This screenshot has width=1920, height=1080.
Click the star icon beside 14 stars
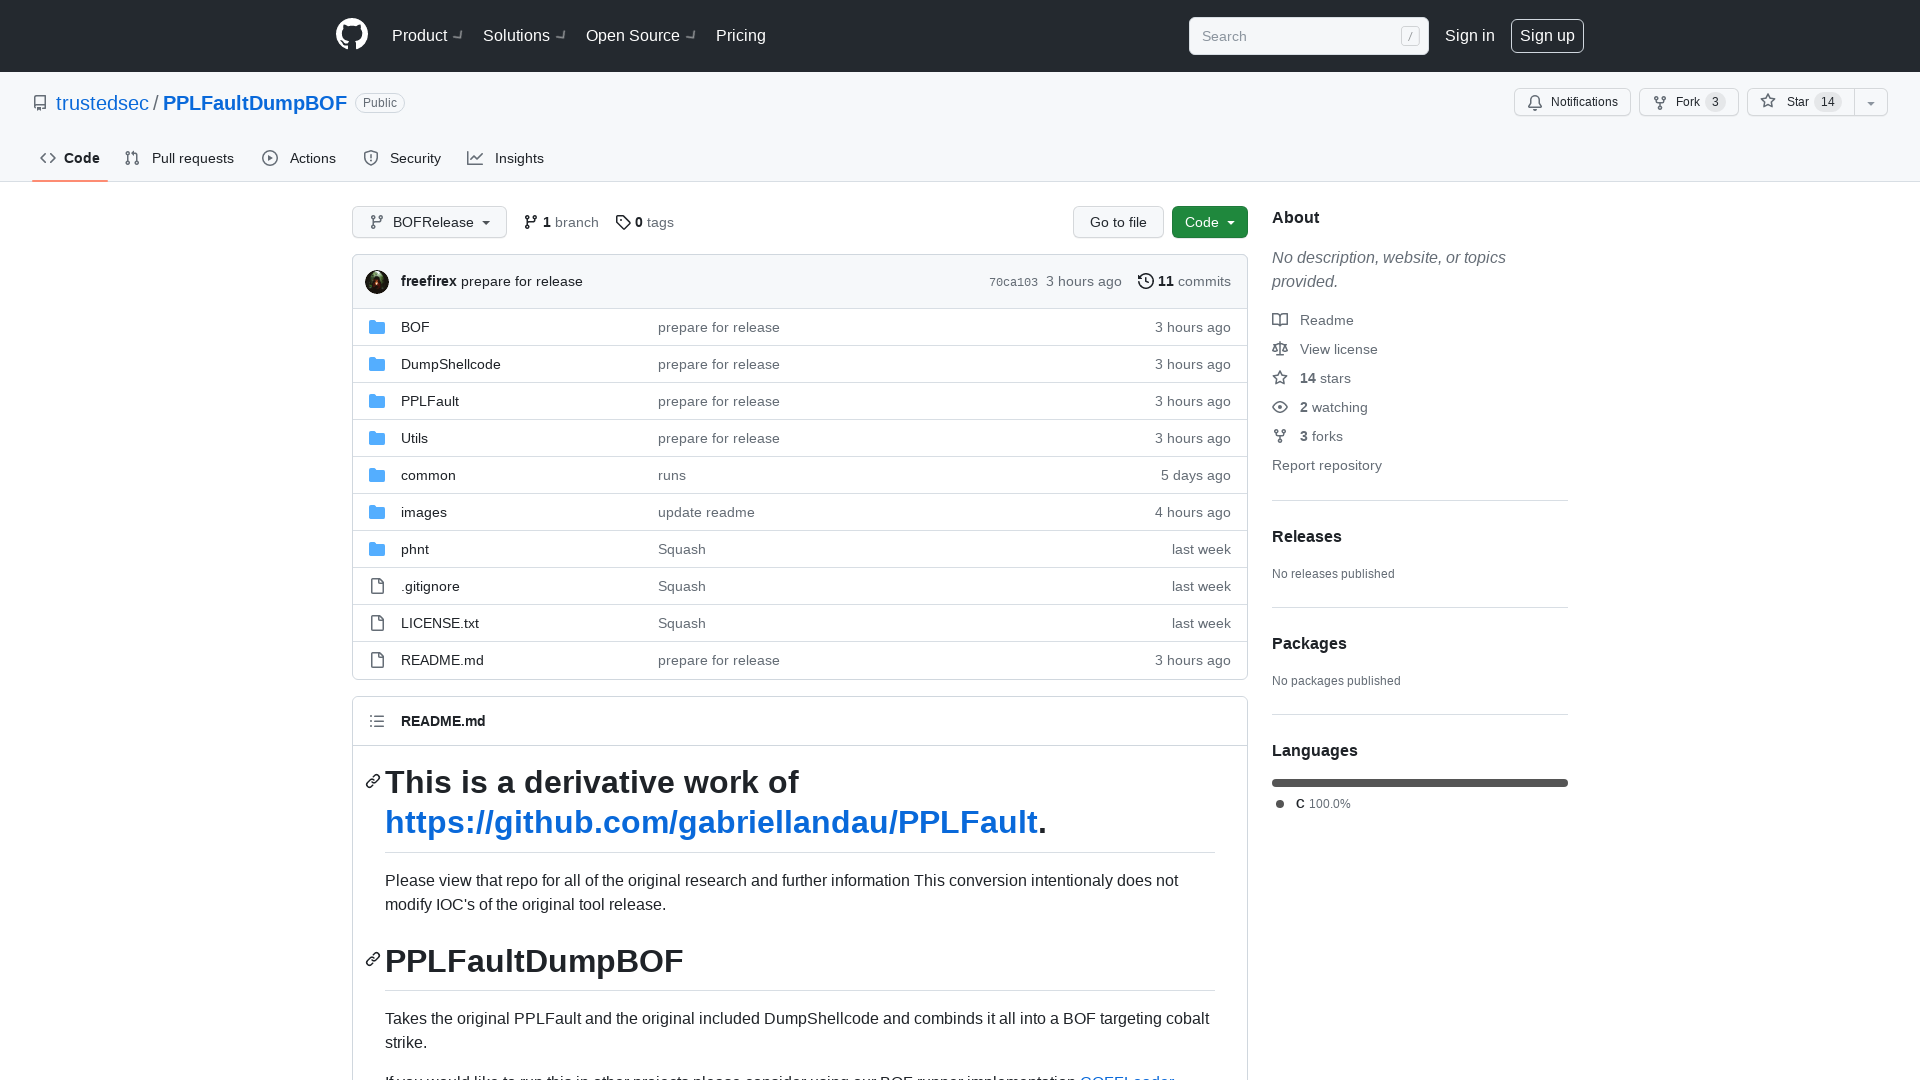point(1280,378)
